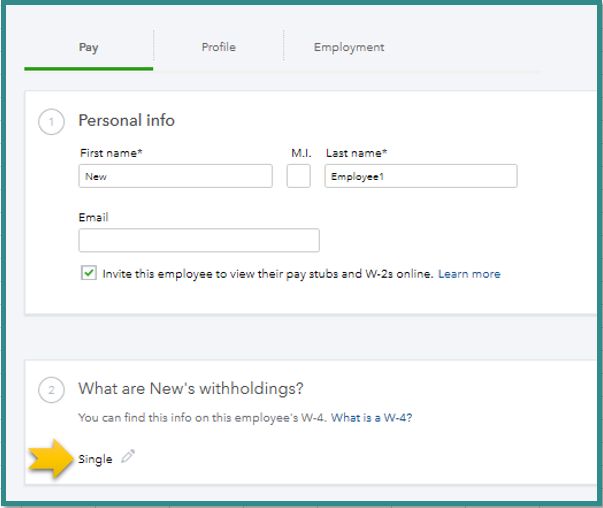Open the Learn more link
Image resolution: width=603 pixels, height=508 pixels.
pos(469,274)
